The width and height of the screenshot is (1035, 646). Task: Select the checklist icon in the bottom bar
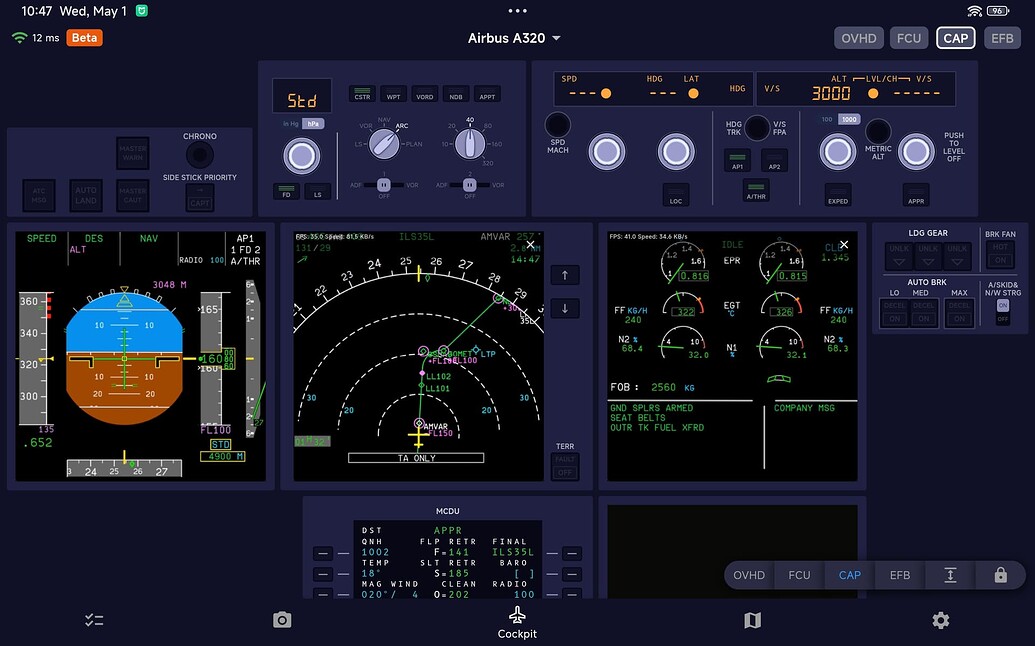(94, 620)
